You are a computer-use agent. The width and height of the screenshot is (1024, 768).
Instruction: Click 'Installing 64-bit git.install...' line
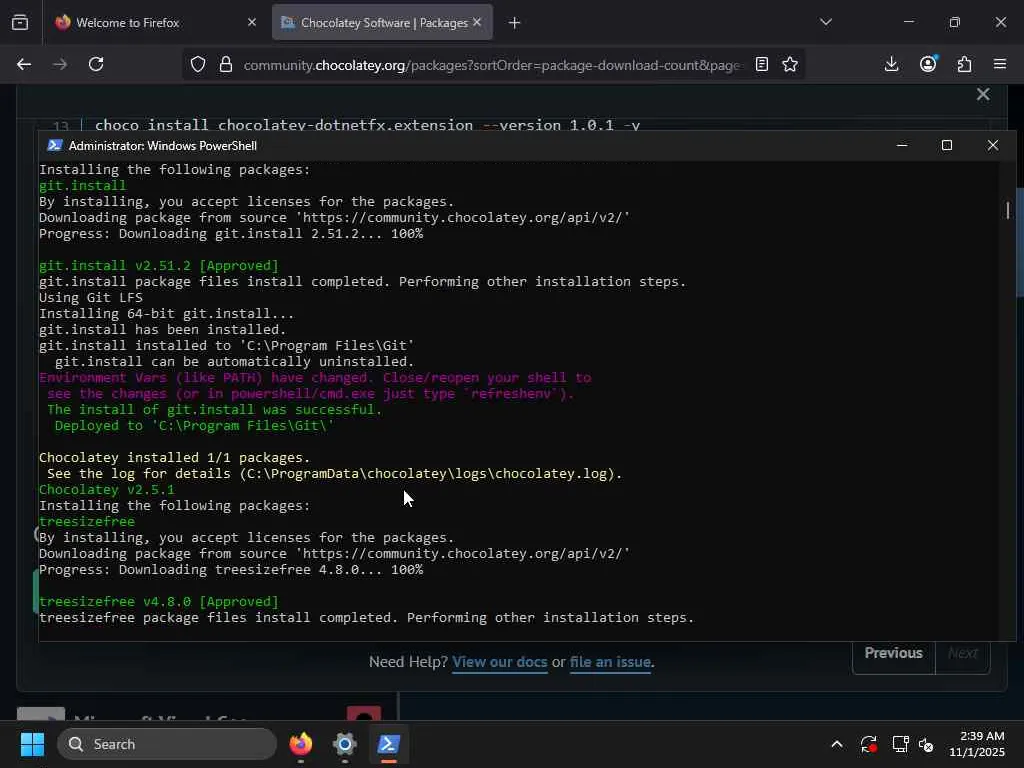tap(167, 313)
